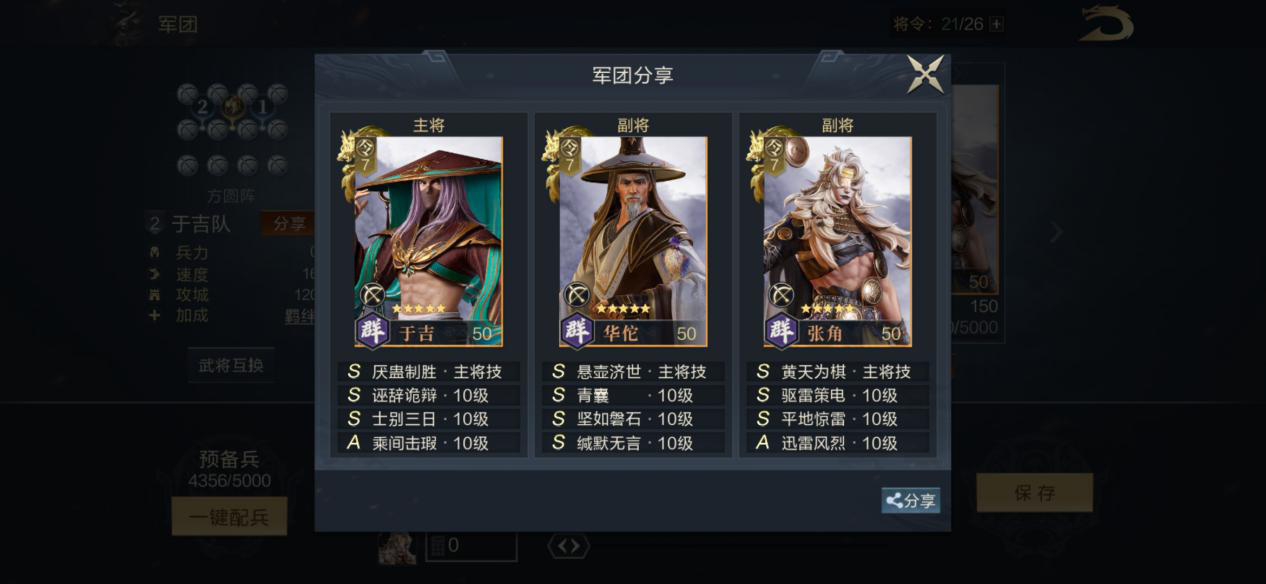
Task: Close the 军团分享 dialog with crossed-swords icon
Action: point(925,75)
